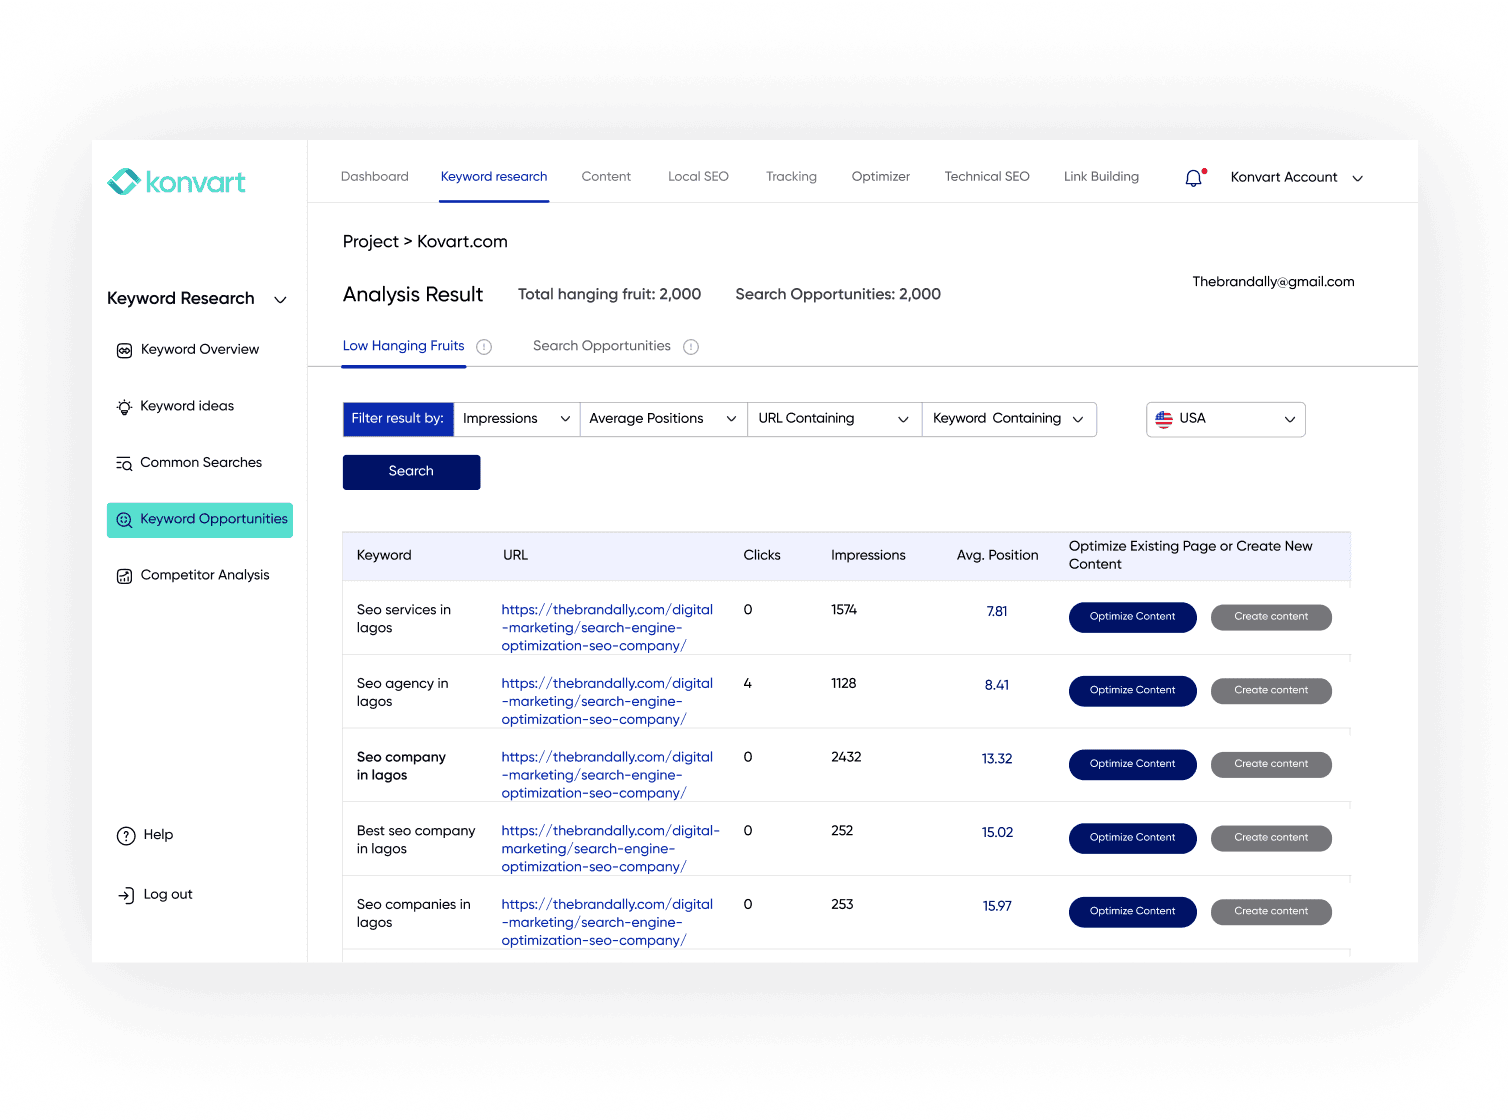
Task: Click the Help question mark icon
Action: pos(125,835)
